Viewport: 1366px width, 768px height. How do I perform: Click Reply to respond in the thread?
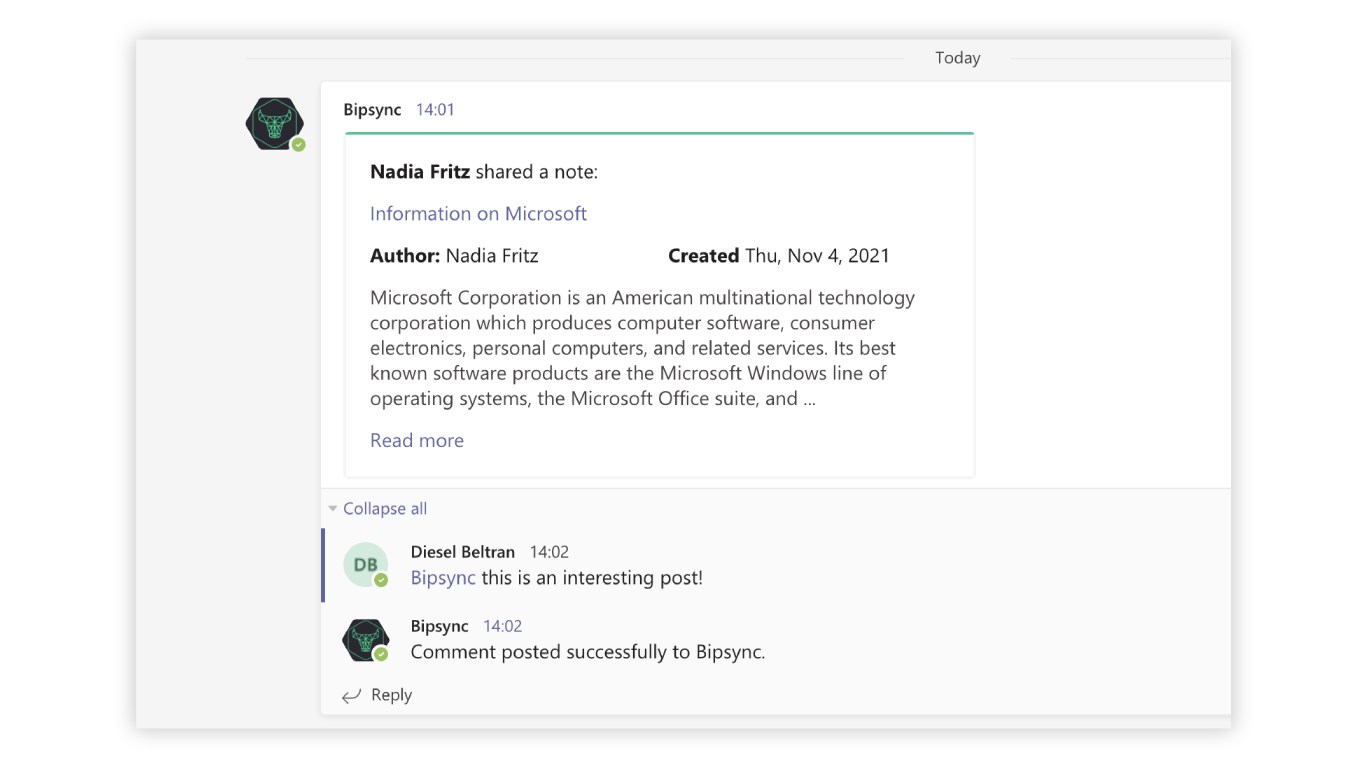pyautogui.click(x=391, y=695)
